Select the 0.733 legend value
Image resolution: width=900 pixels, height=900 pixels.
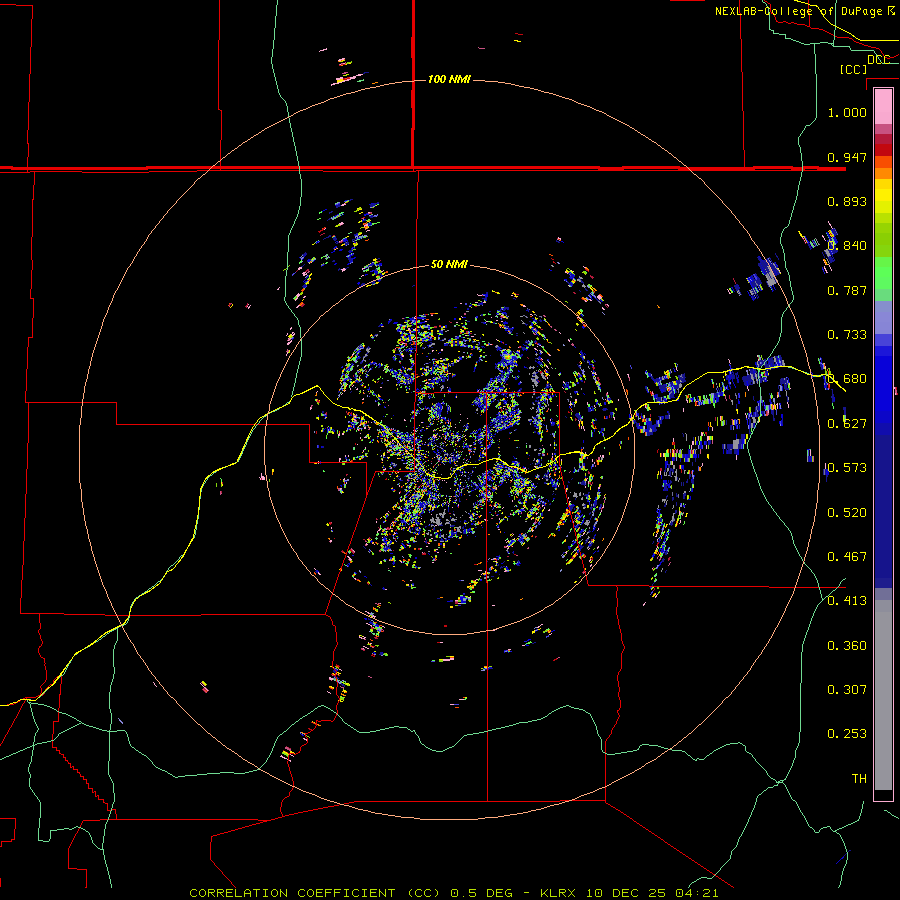click(x=847, y=335)
